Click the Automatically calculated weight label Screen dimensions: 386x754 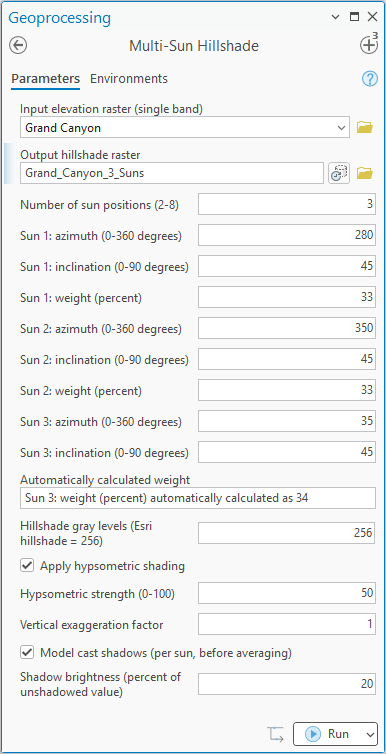coord(105,480)
